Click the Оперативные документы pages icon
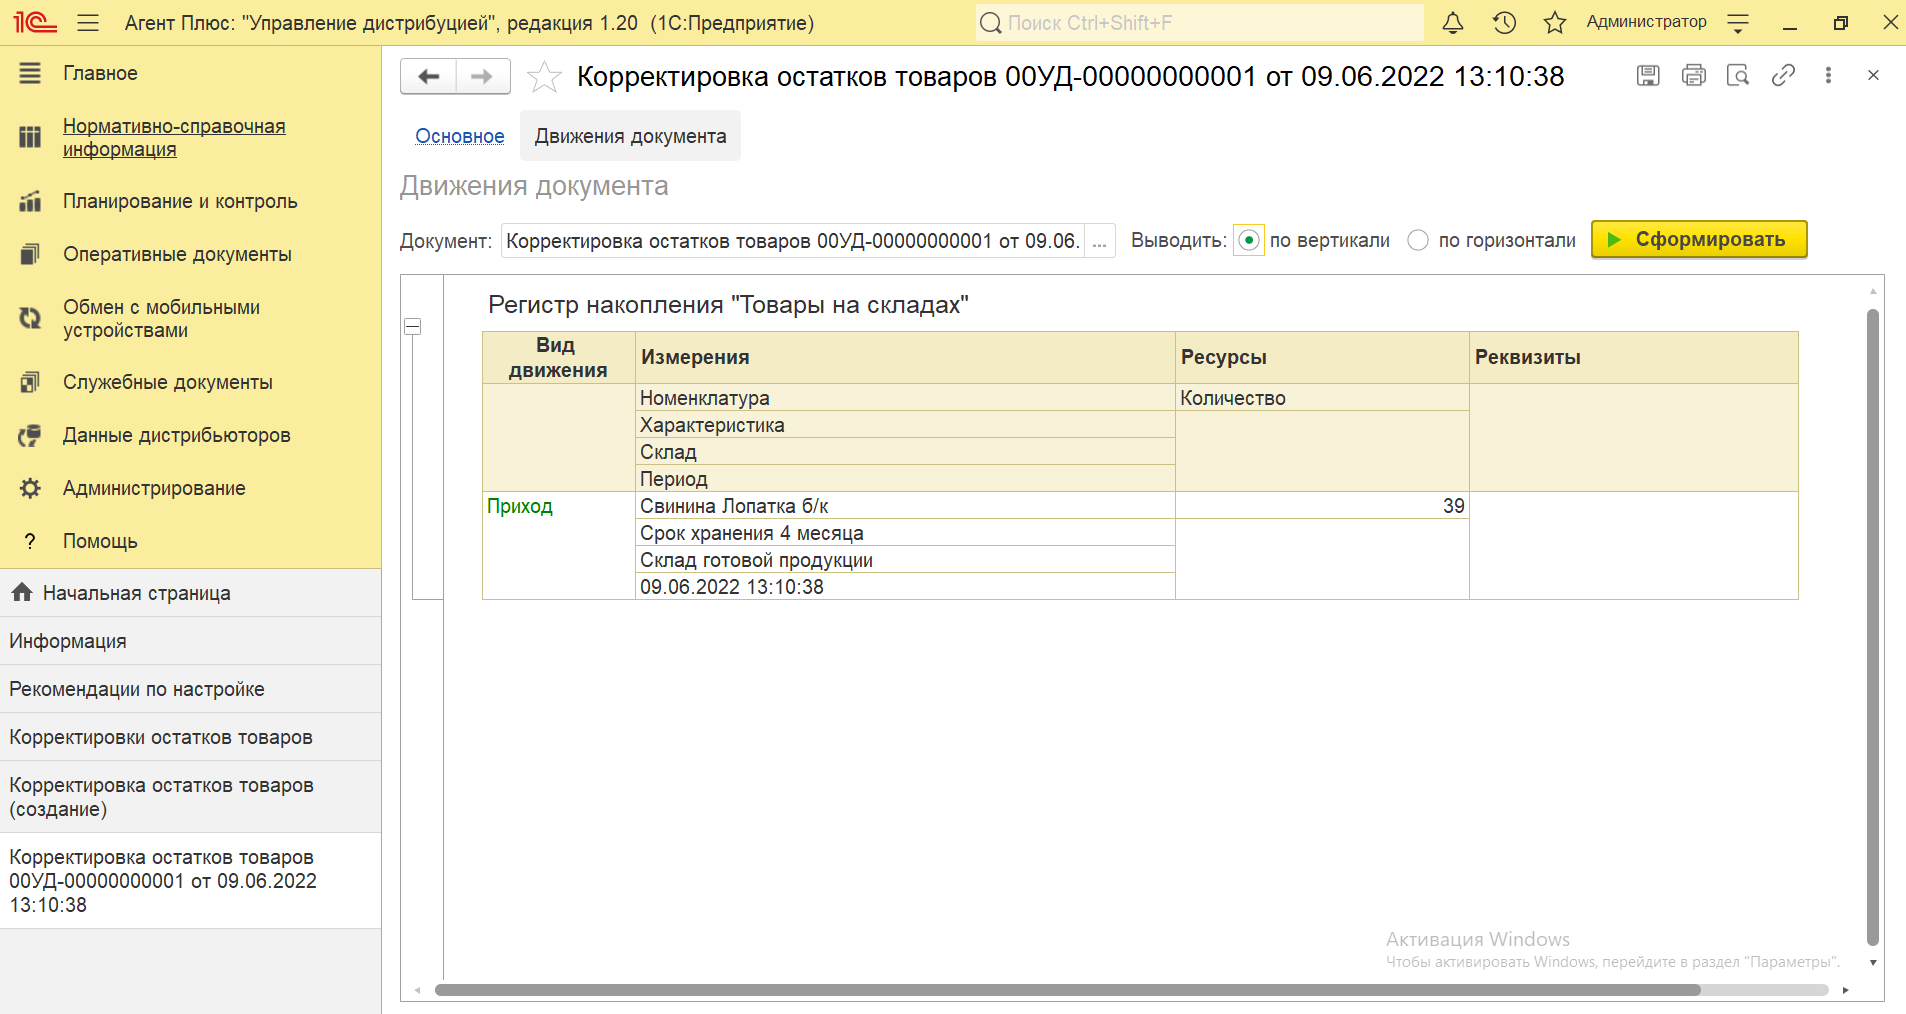 (30, 254)
